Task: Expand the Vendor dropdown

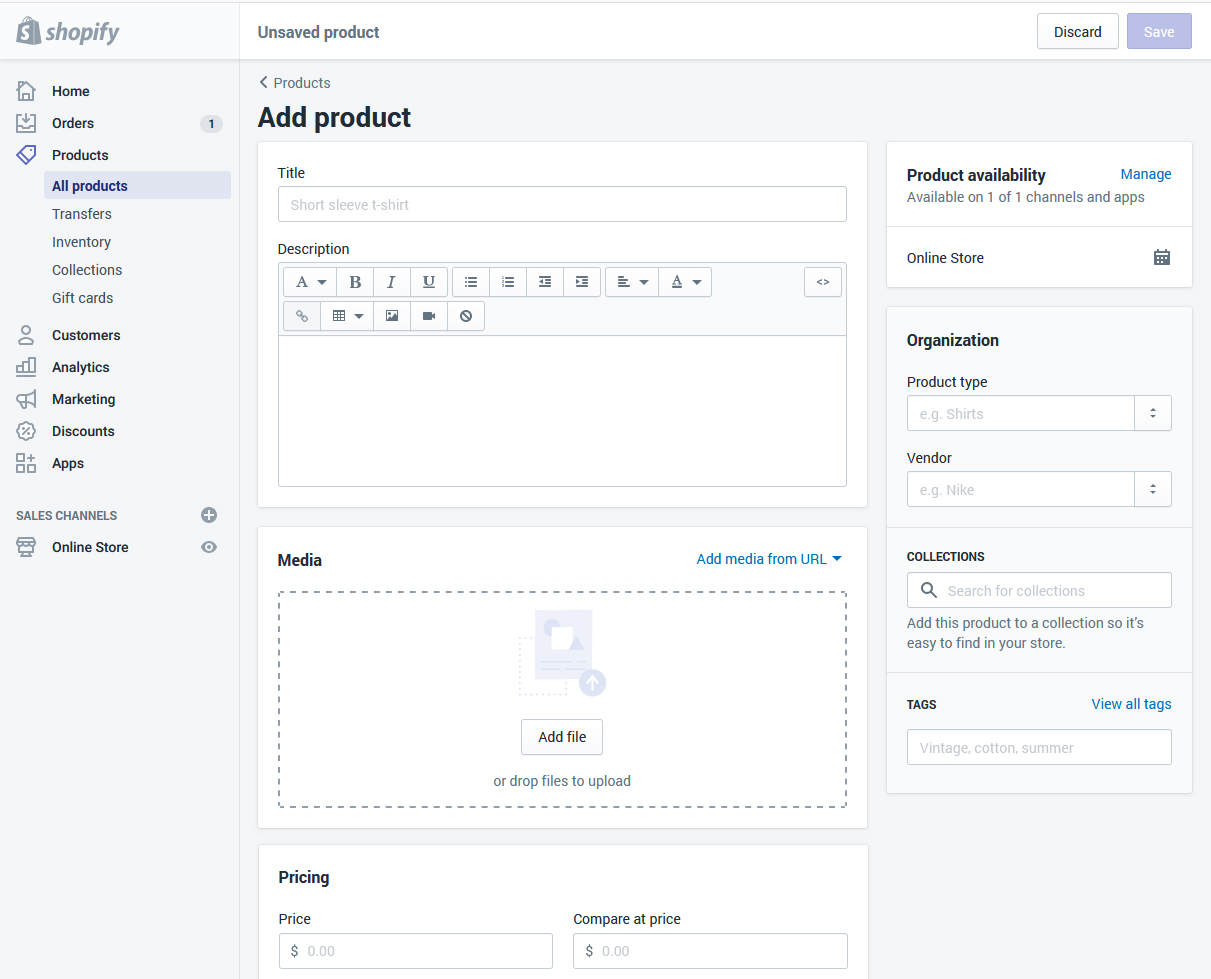Action: click(x=1152, y=489)
